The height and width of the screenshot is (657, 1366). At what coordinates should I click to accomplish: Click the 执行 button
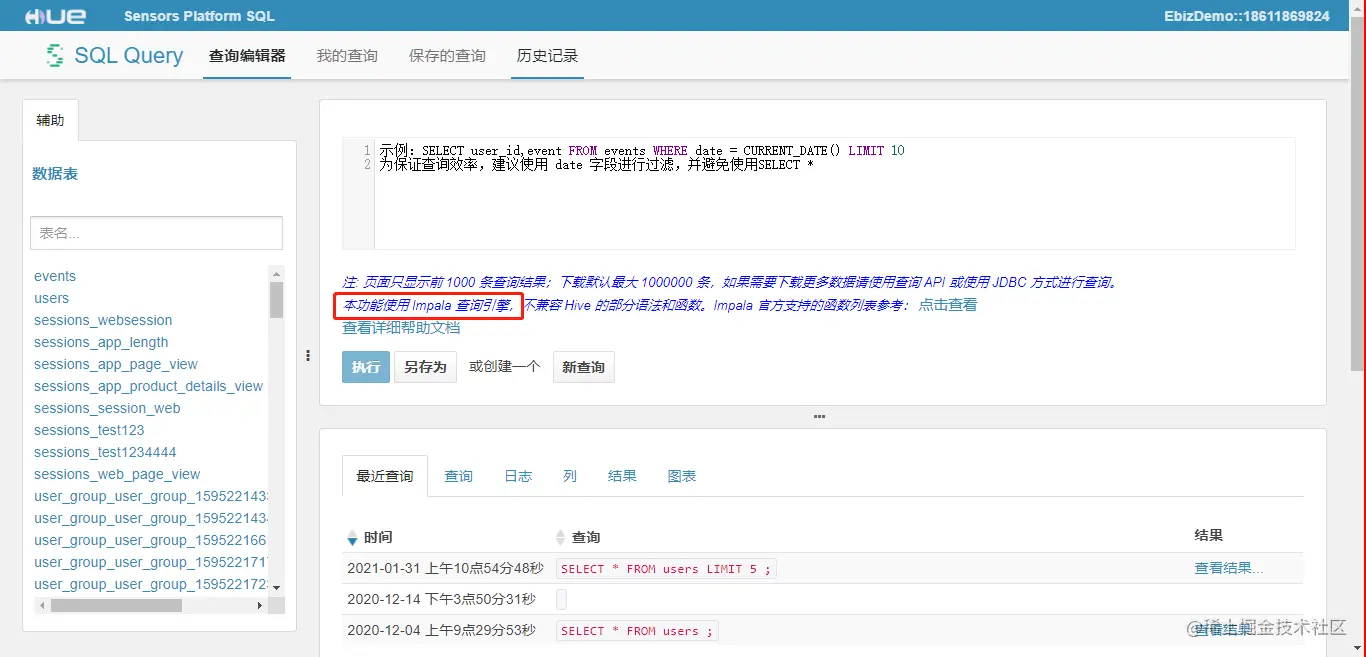point(365,367)
